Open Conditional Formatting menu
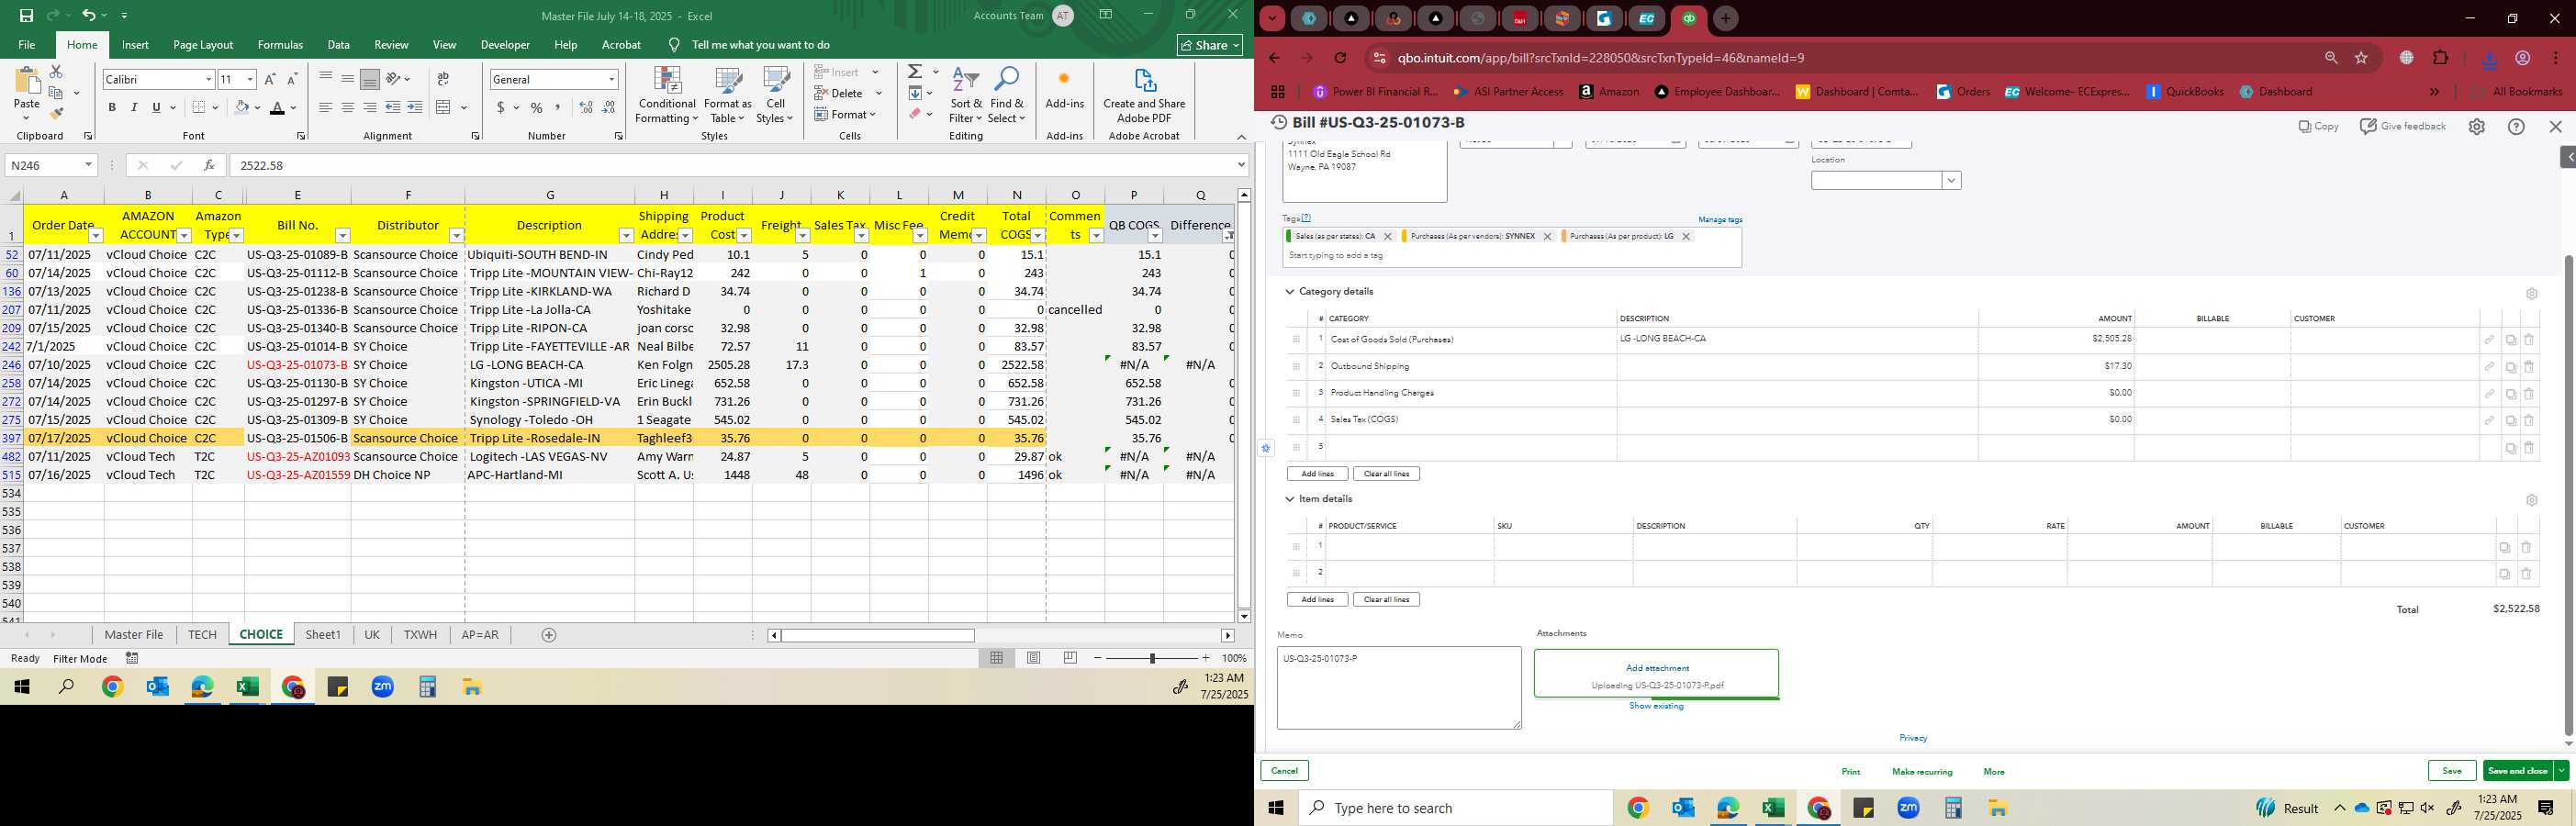 click(667, 95)
